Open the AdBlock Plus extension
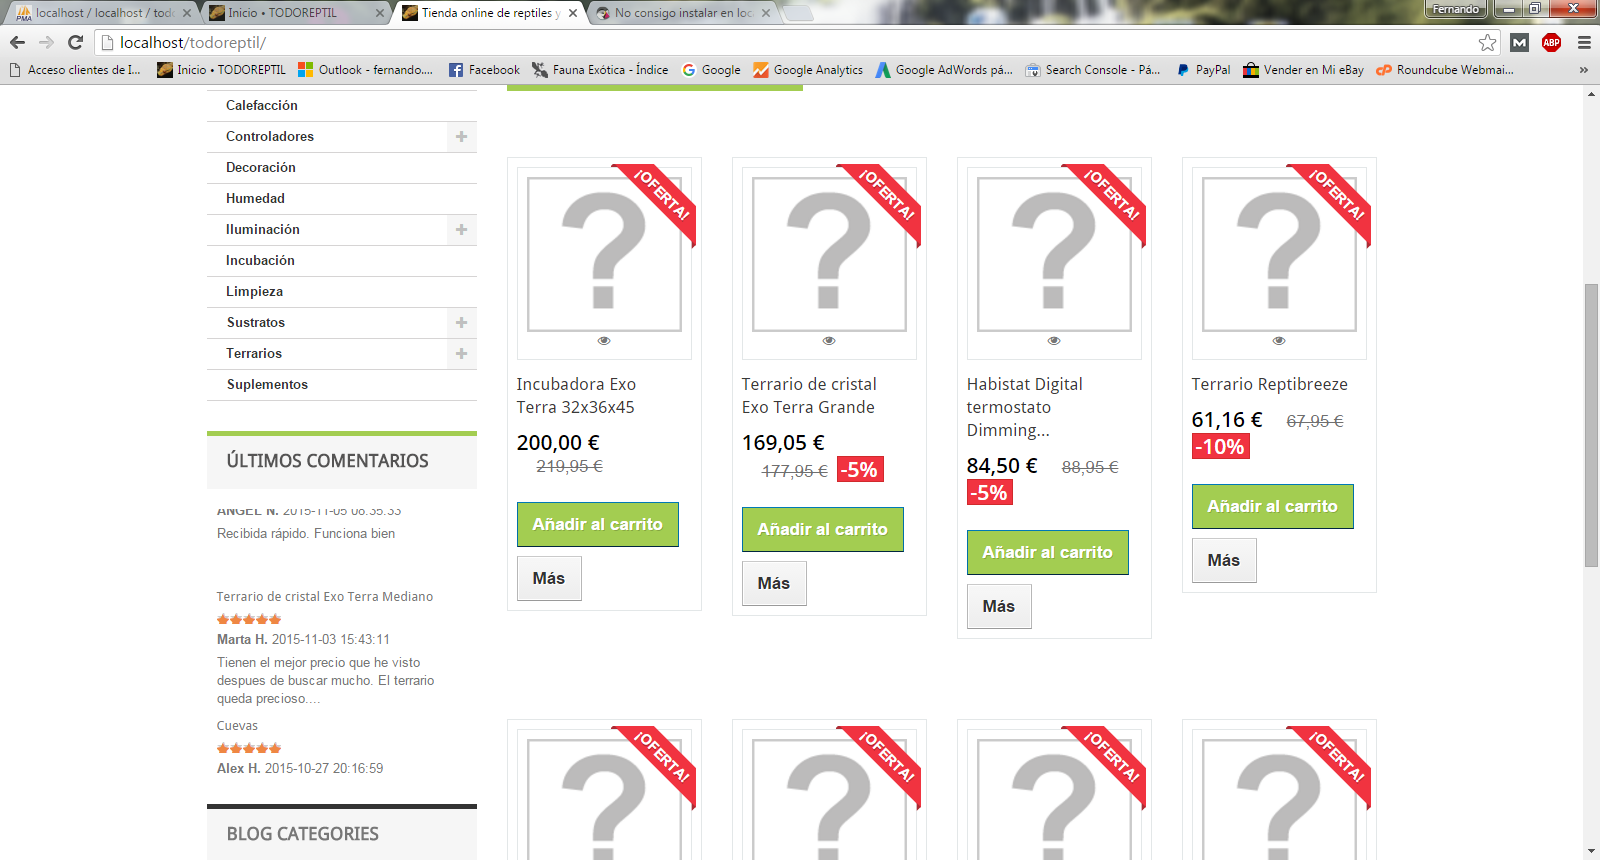 click(x=1551, y=42)
